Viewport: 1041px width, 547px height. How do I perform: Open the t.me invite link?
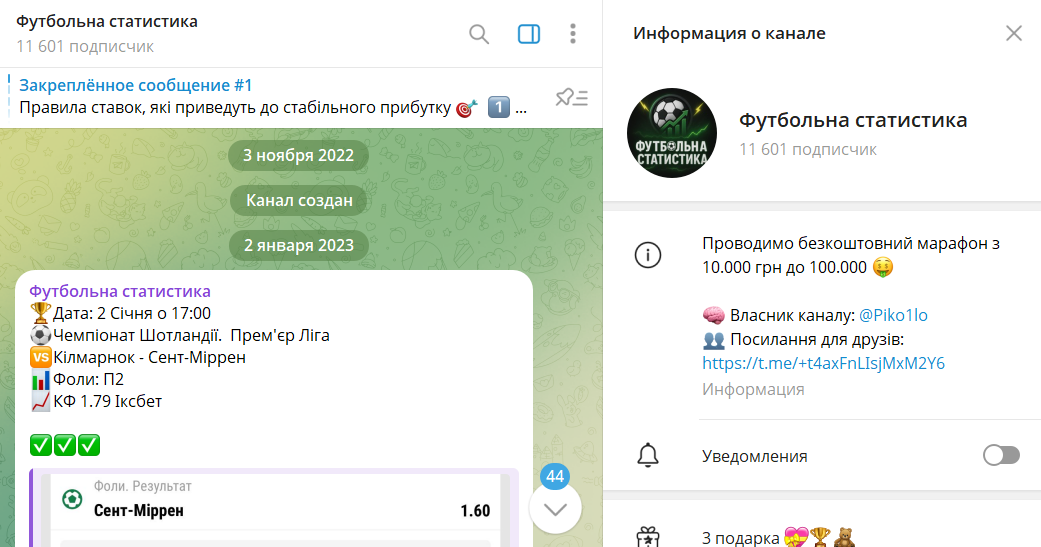823,363
